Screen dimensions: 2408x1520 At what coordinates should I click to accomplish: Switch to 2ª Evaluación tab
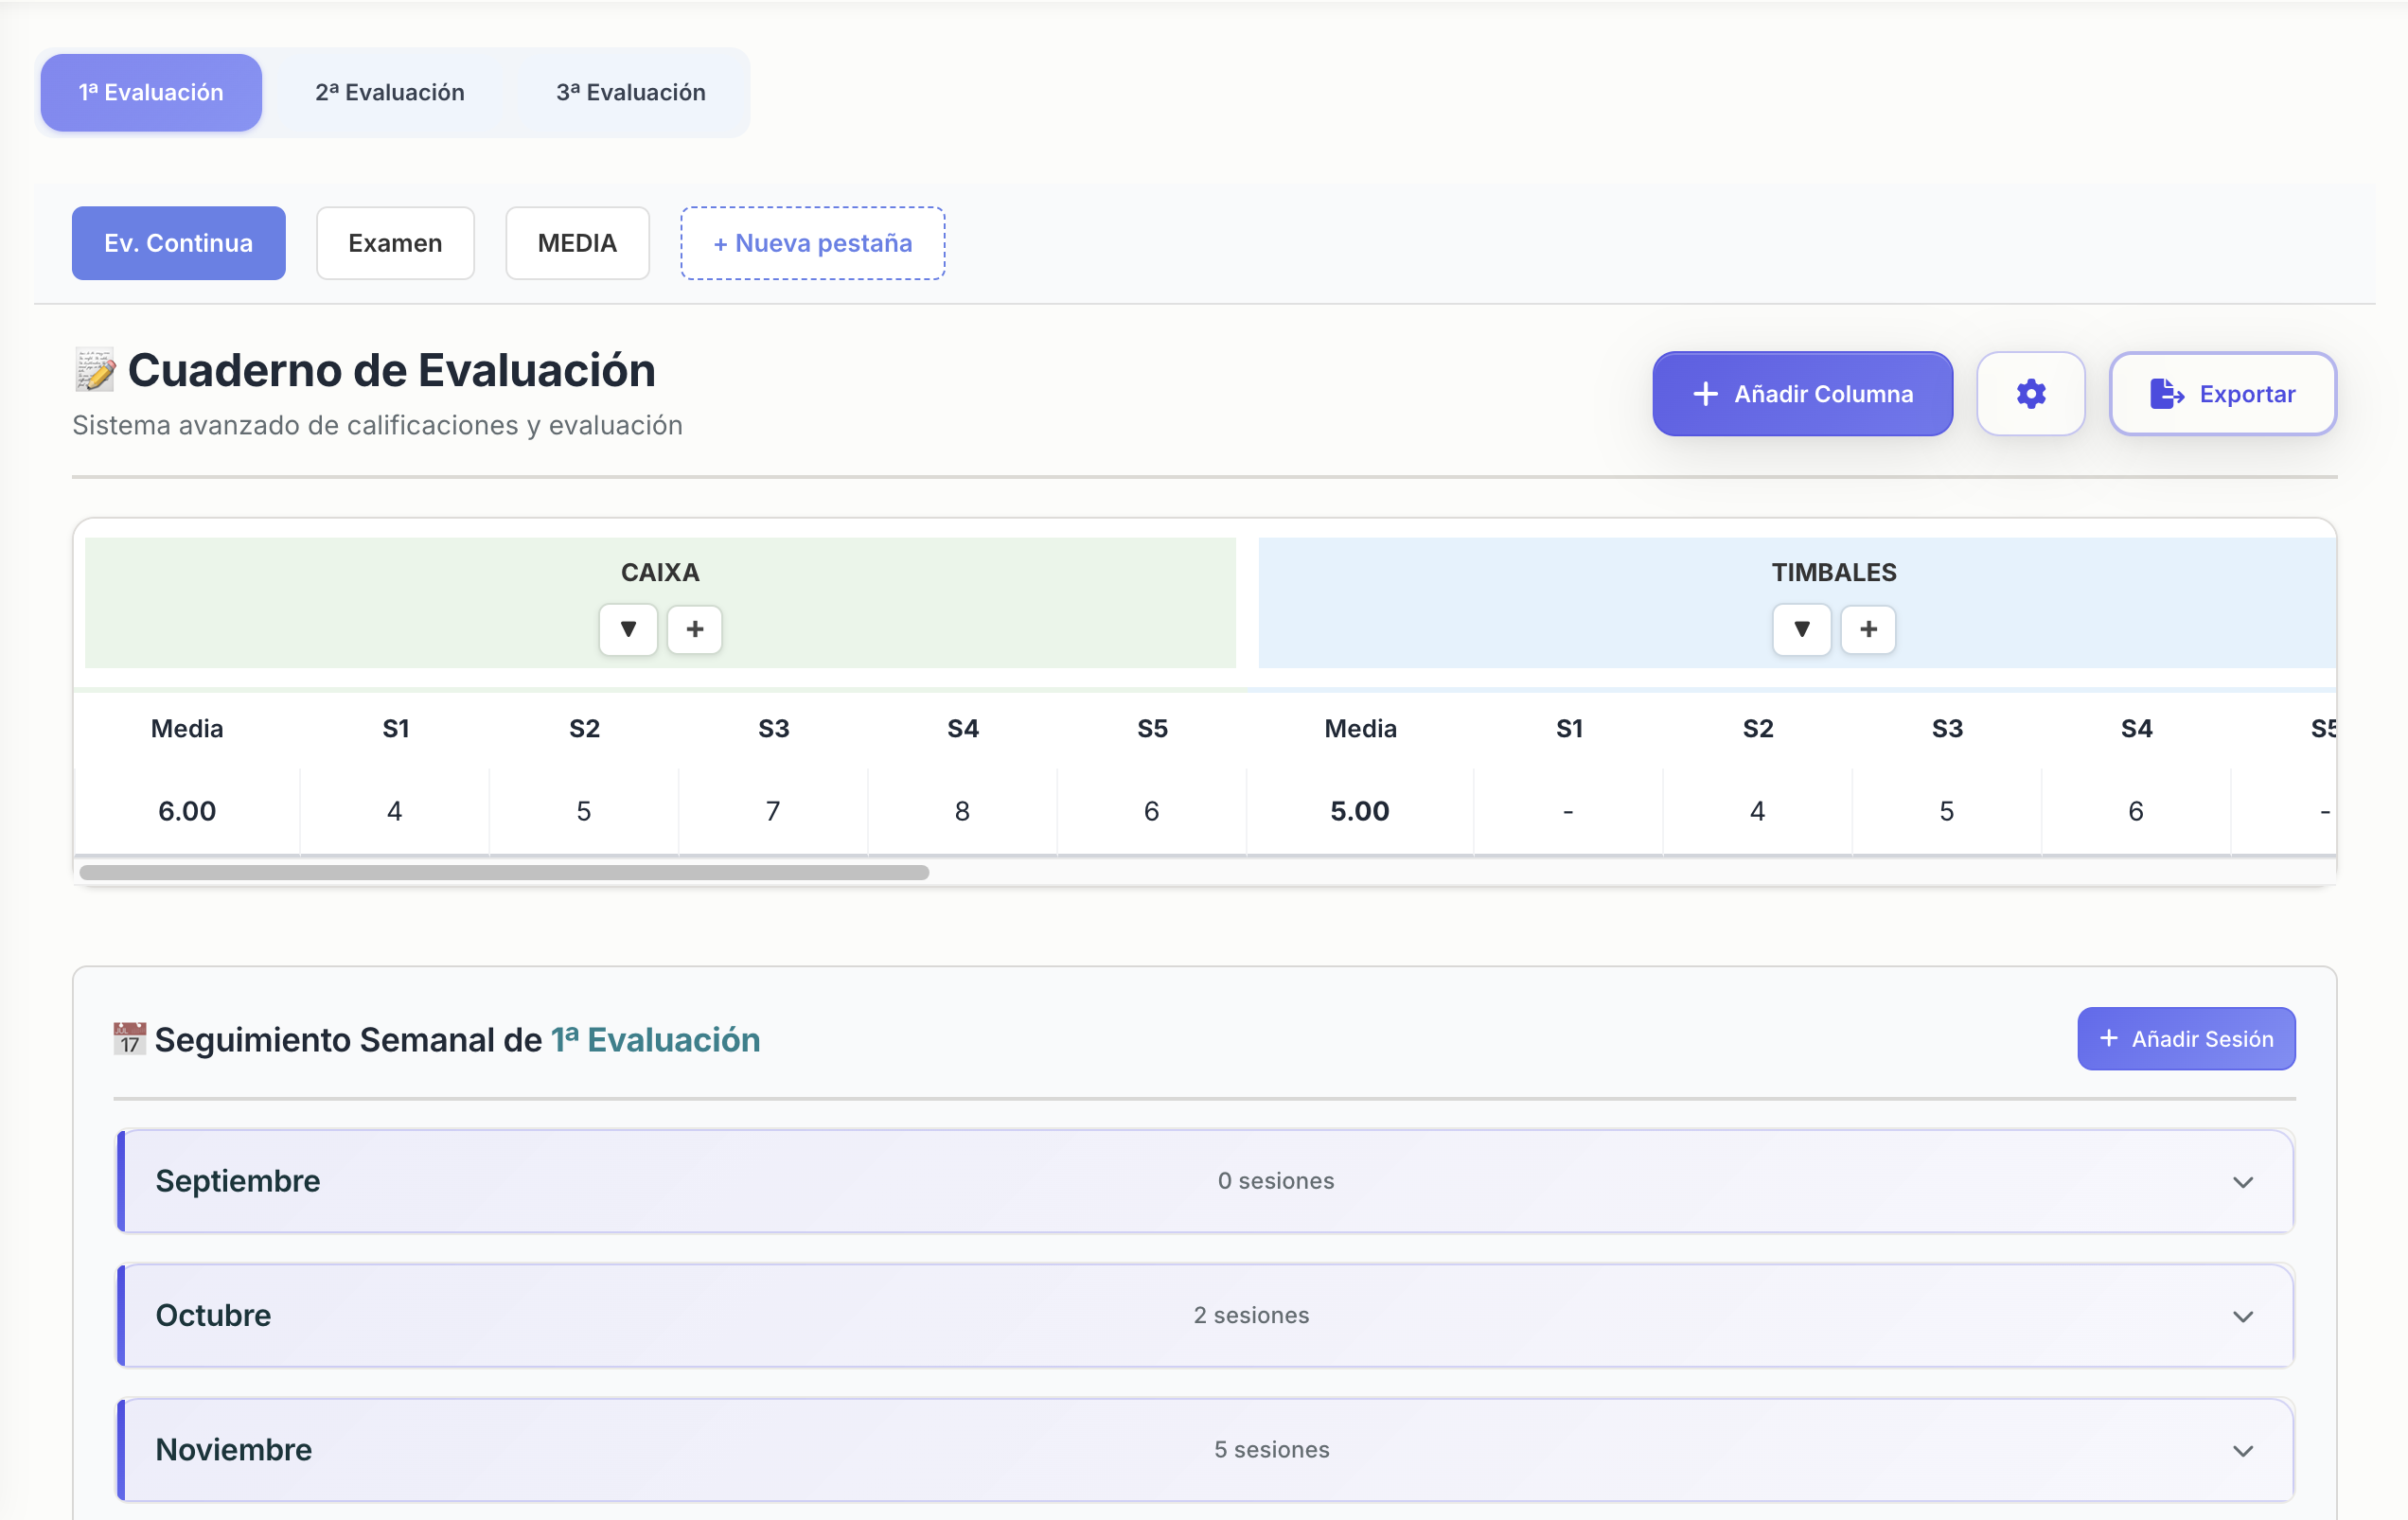[x=390, y=92]
